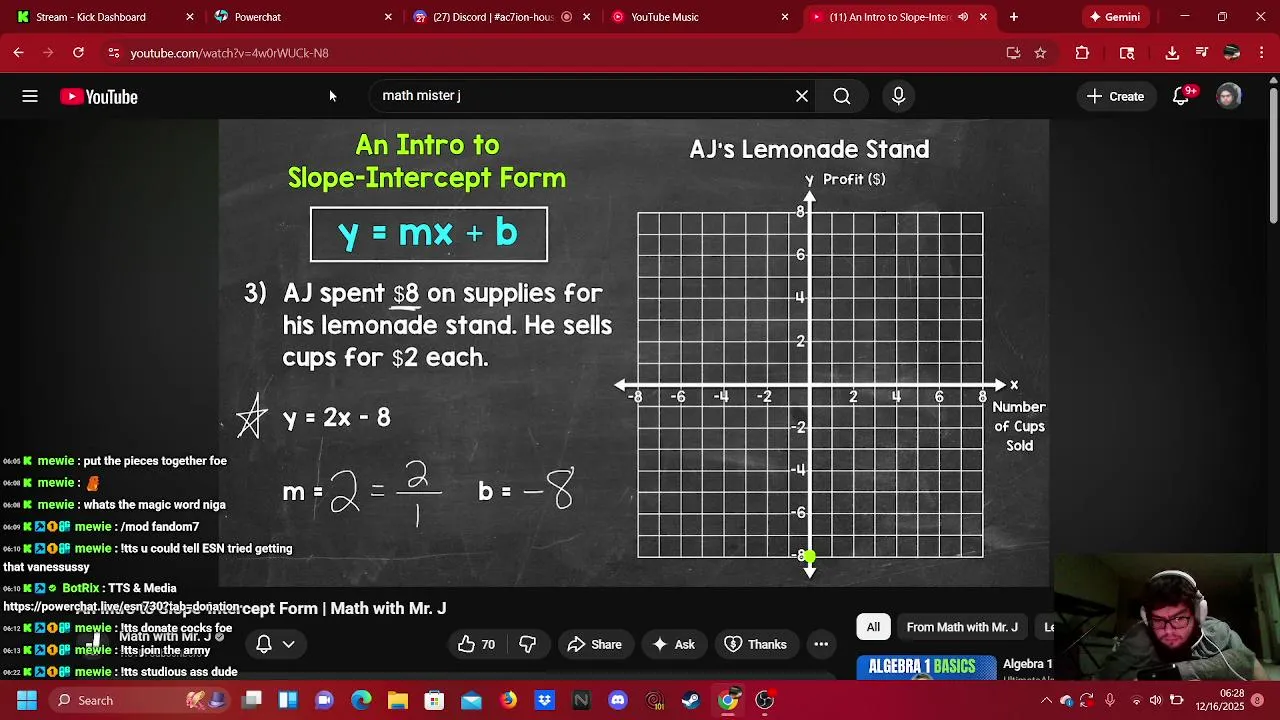The image size is (1280, 720).
Task: Select the All filter chip
Action: pyautogui.click(x=873, y=627)
